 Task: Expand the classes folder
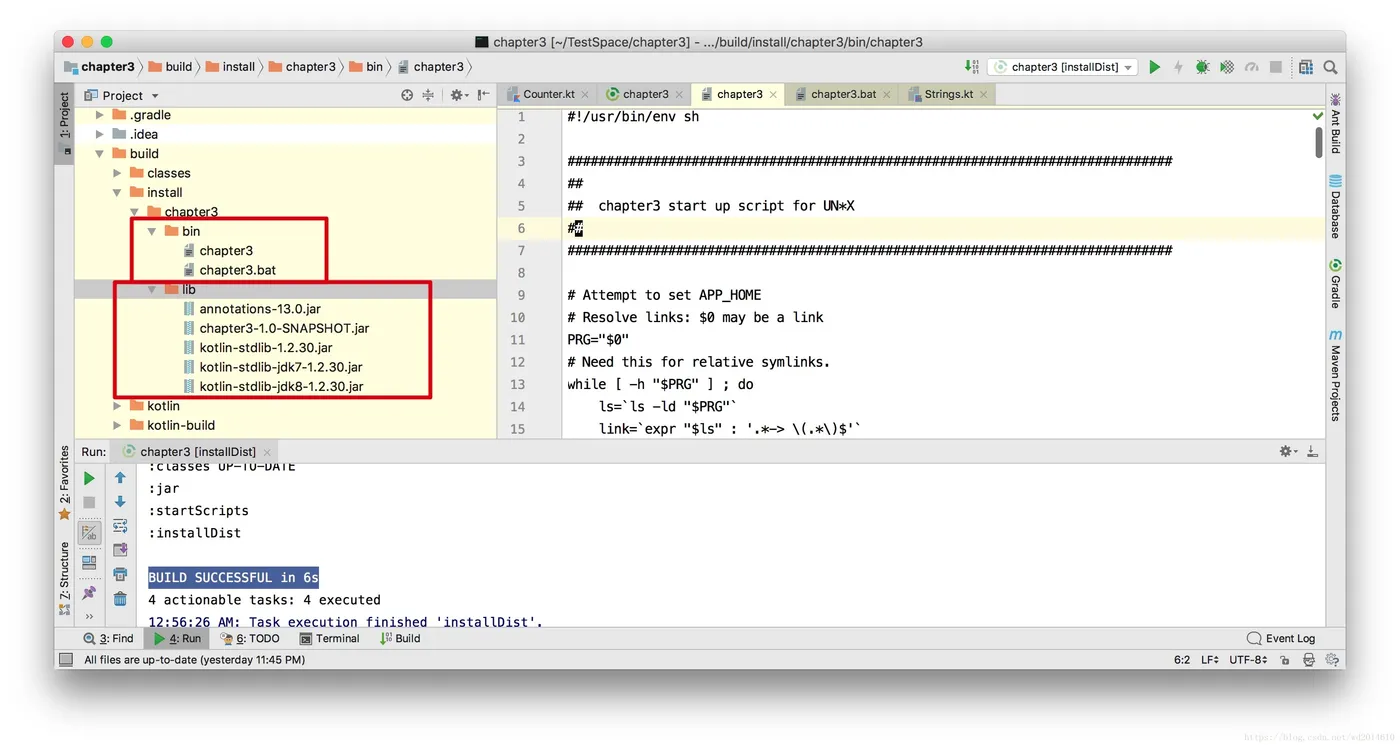117,173
